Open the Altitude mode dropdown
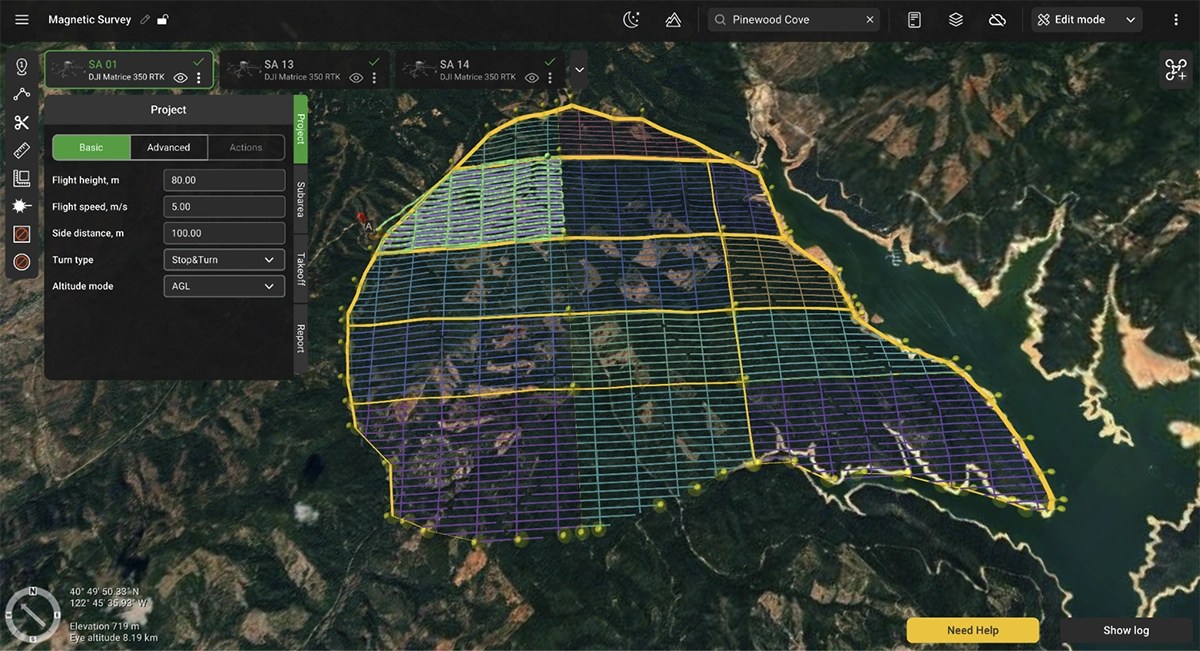Viewport: 1200px width, 651px height. (224, 286)
